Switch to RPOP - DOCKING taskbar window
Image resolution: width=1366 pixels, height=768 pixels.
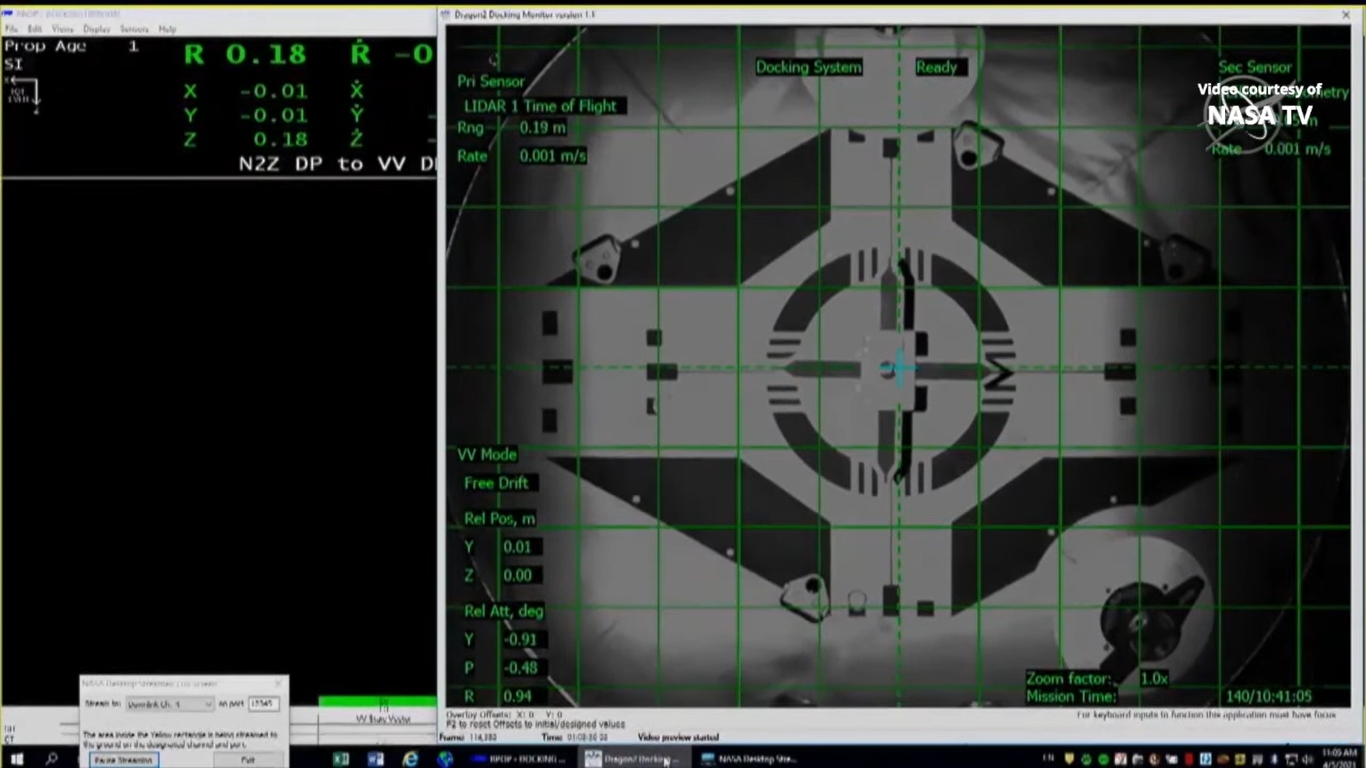tap(519, 759)
